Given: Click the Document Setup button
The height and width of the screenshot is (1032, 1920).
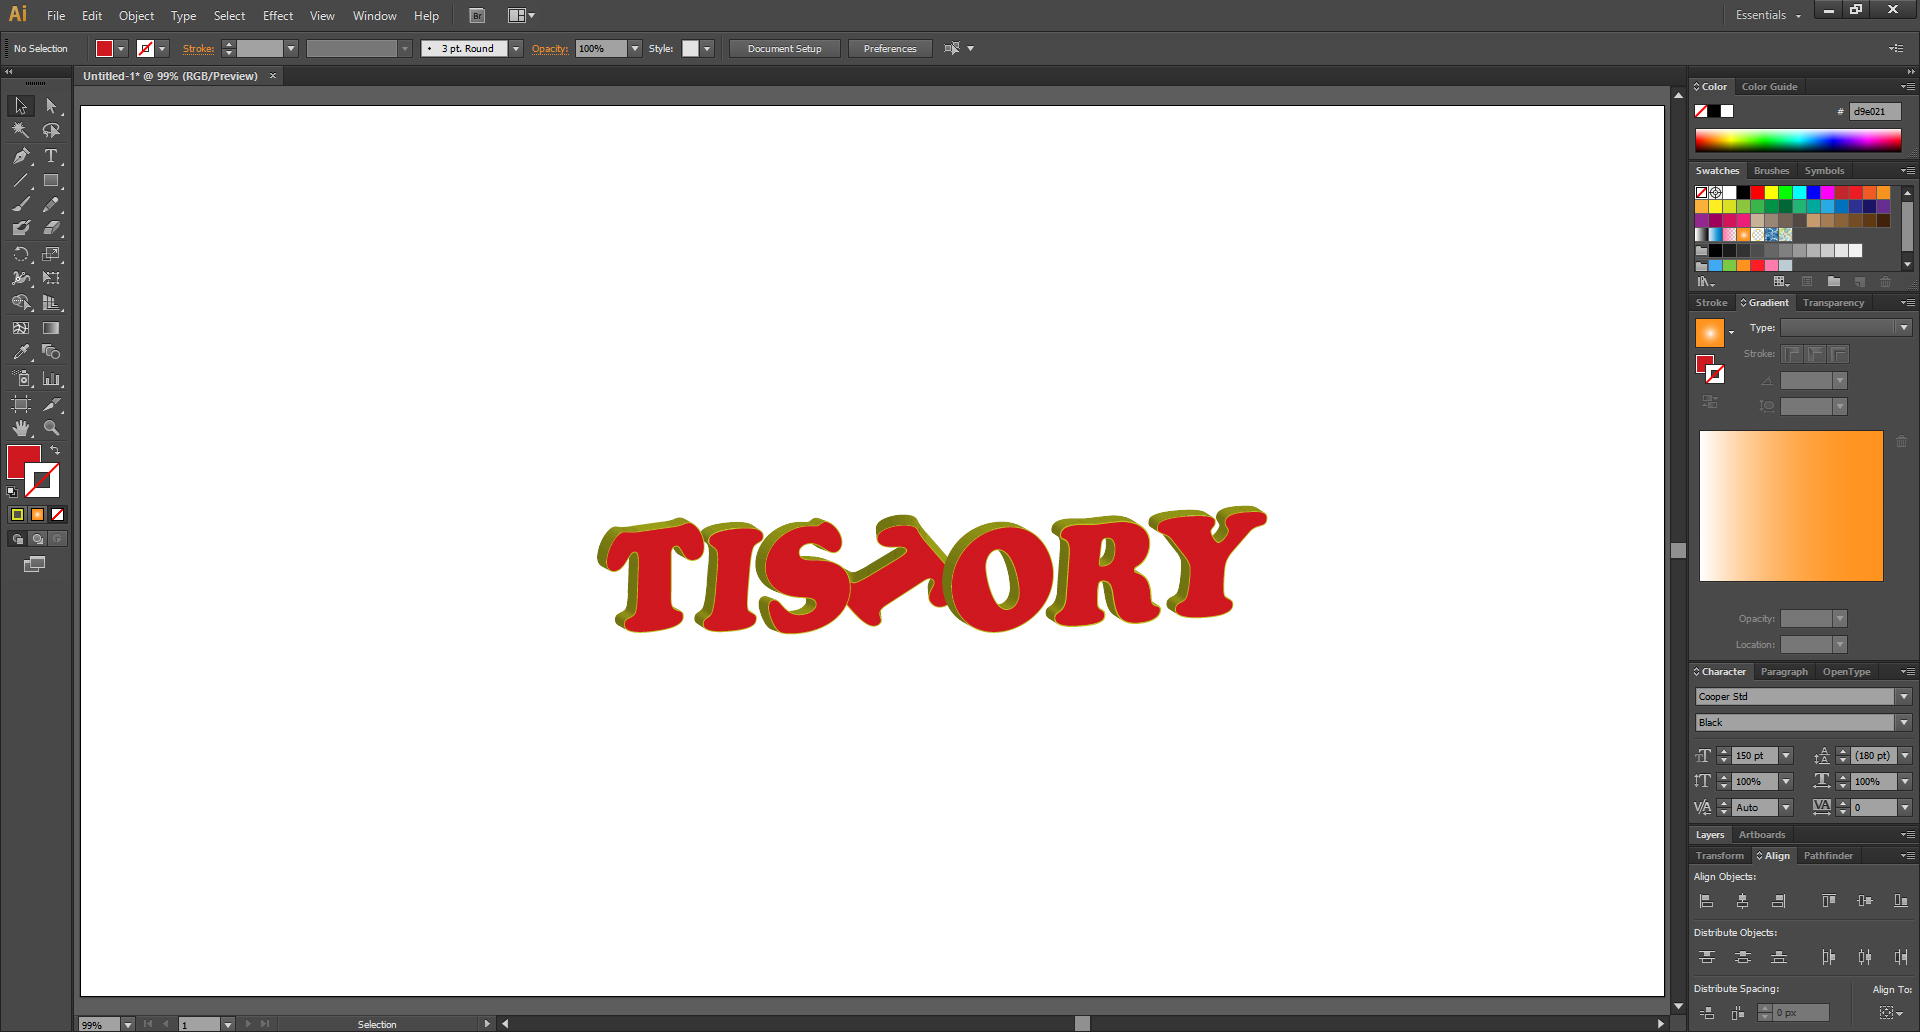Looking at the screenshot, I should coord(785,49).
